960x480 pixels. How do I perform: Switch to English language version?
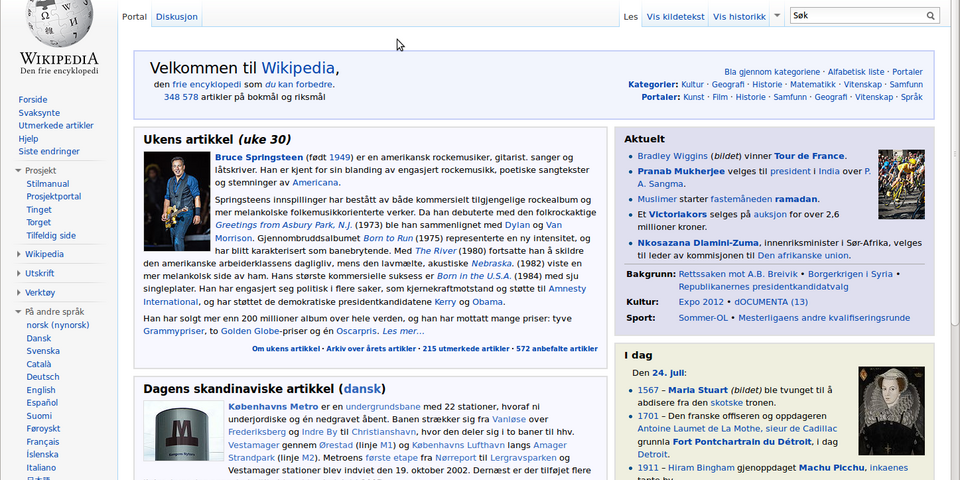click(41, 390)
